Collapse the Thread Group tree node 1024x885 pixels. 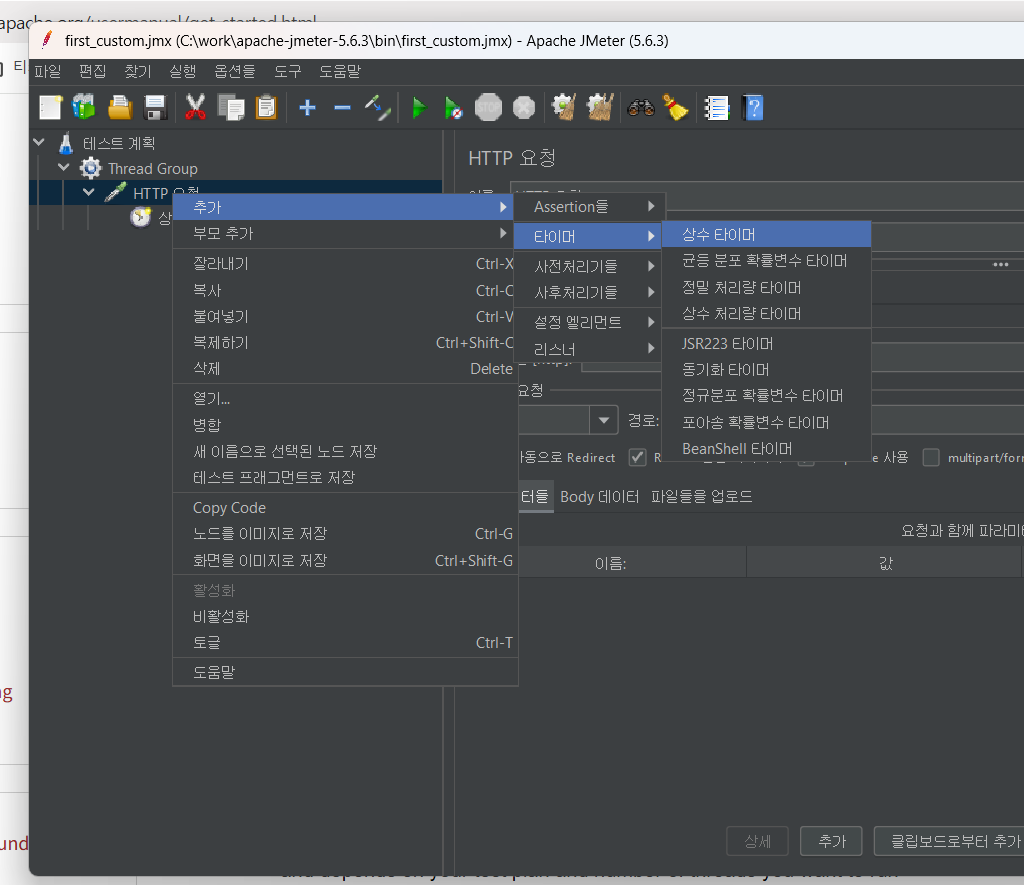[x=63, y=167]
